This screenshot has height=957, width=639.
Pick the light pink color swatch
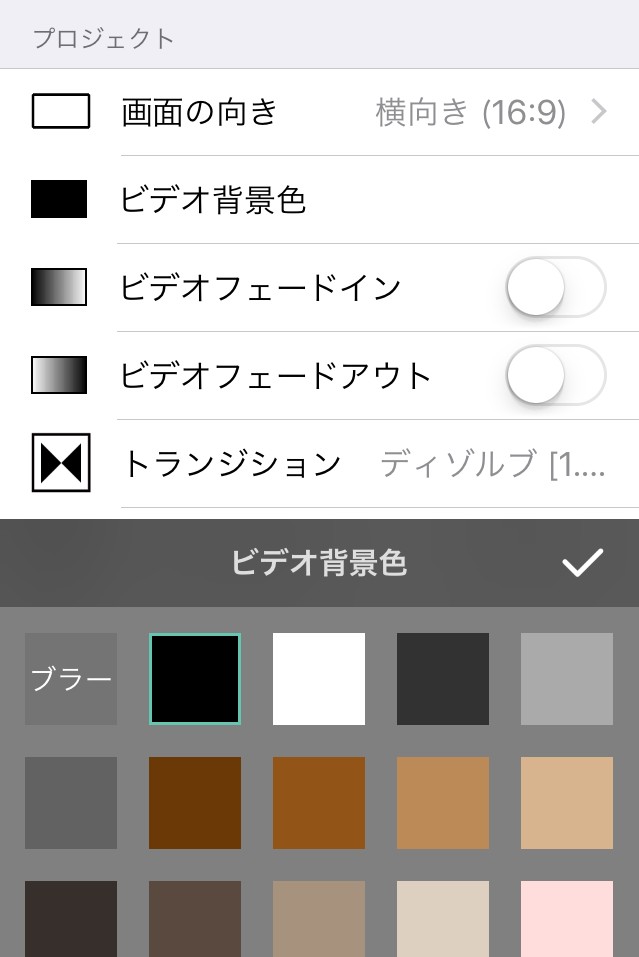click(567, 918)
